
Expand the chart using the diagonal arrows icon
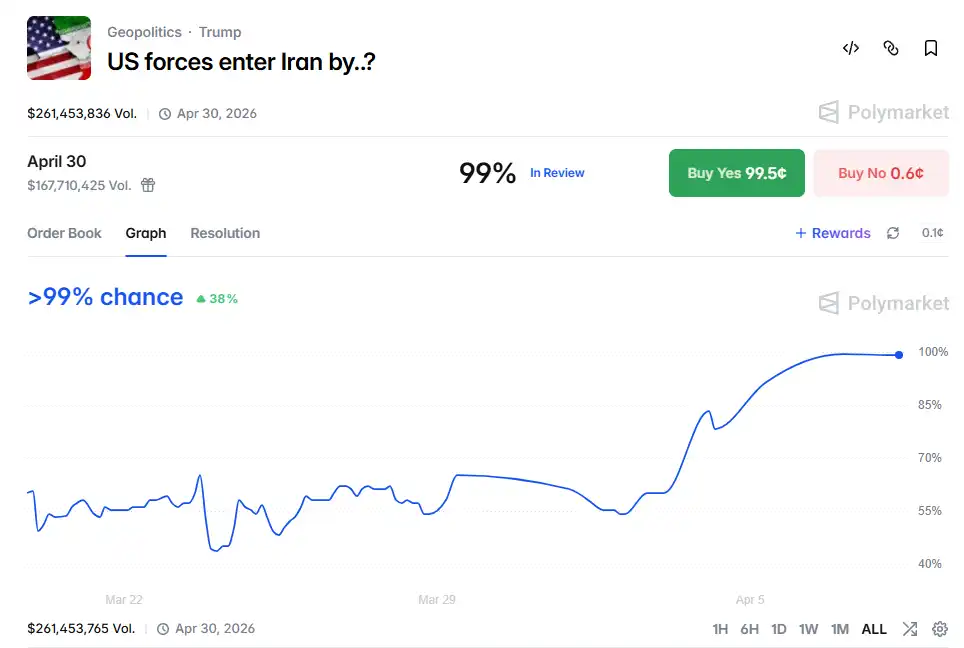coord(910,629)
